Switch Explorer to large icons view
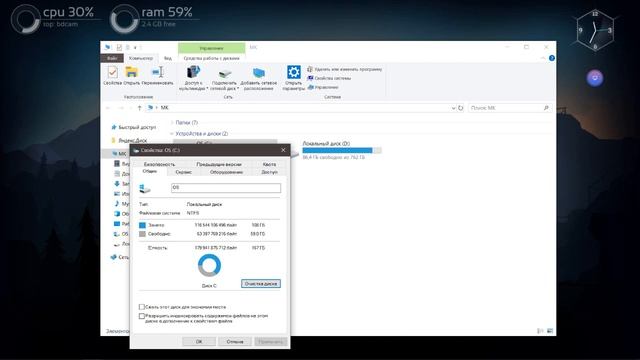The height and width of the screenshot is (360, 640). [550, 331]
